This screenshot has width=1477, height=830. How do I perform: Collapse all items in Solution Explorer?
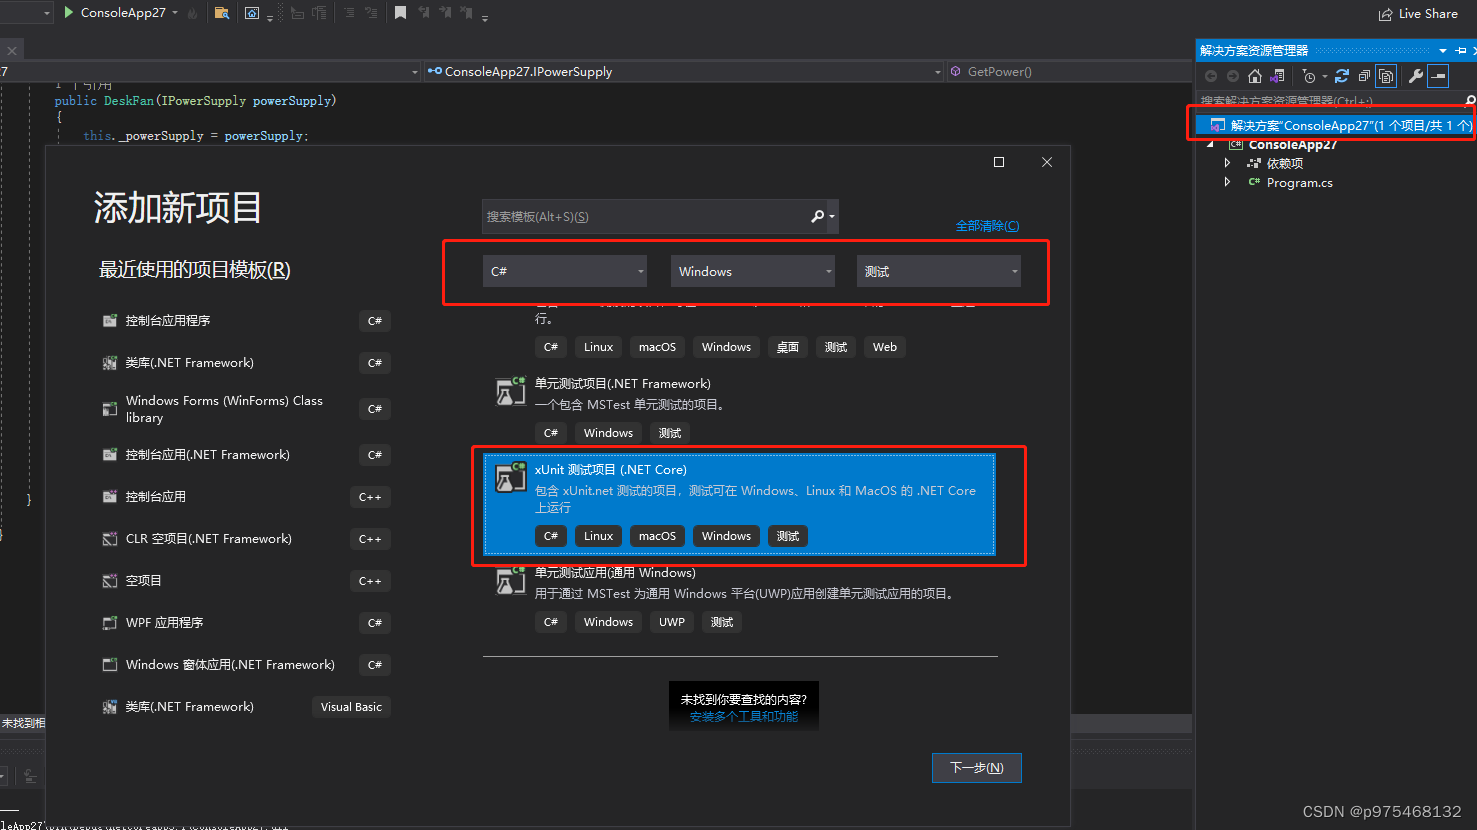(x=1364, y=76)
